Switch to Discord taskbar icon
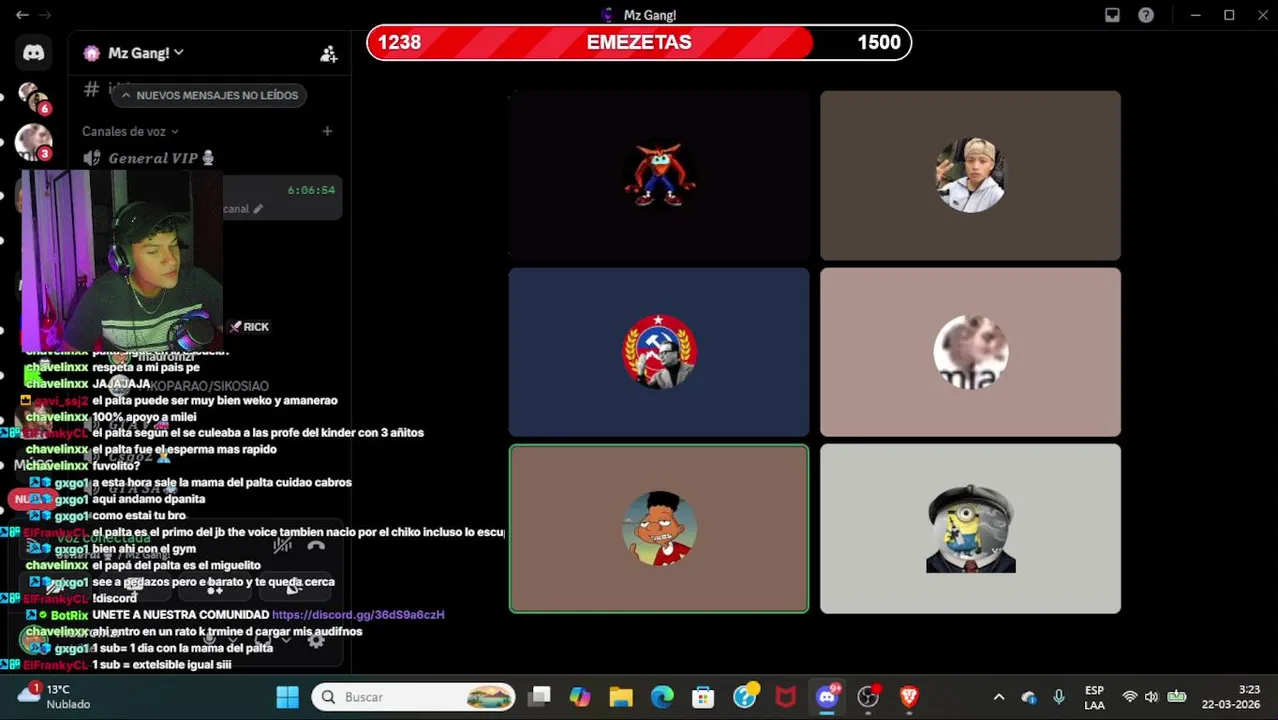 coord(827,697)
